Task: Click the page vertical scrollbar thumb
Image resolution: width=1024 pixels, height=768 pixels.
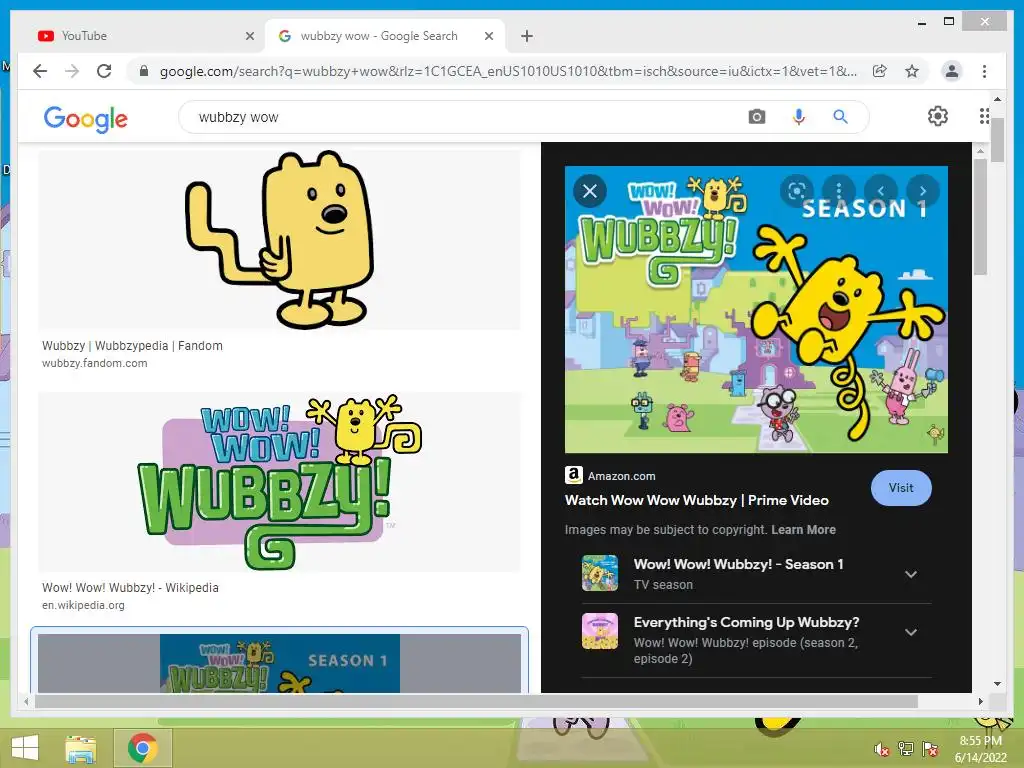Action: coord(997,140)
